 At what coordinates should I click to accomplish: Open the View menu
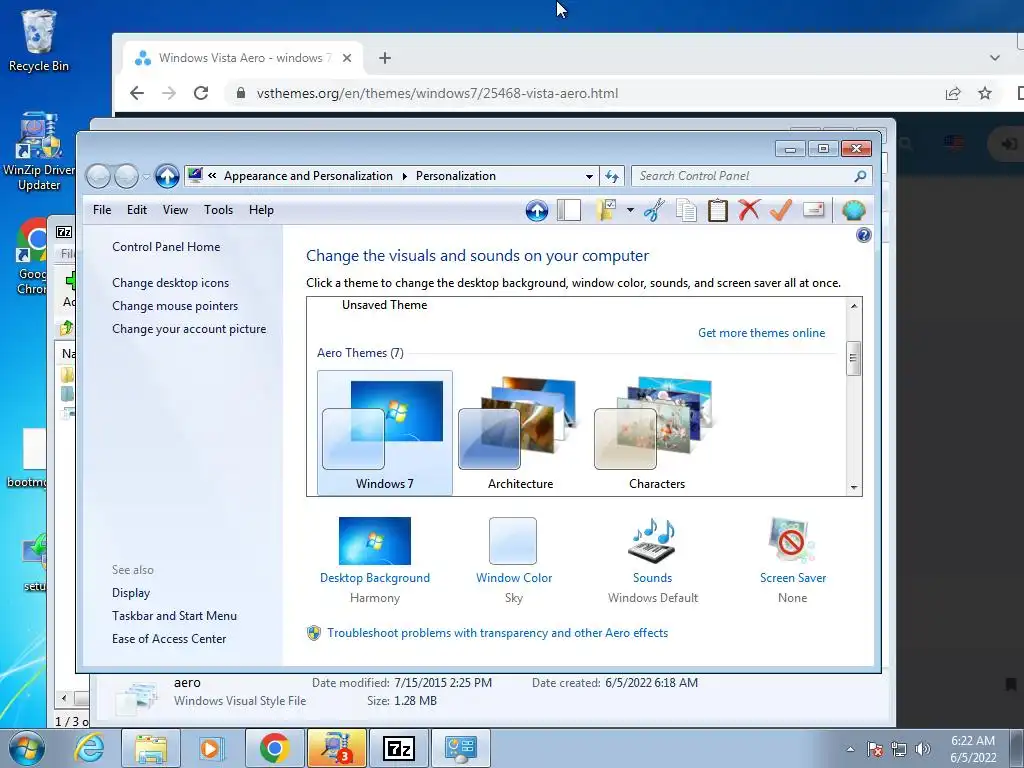(x=175, y=210)
